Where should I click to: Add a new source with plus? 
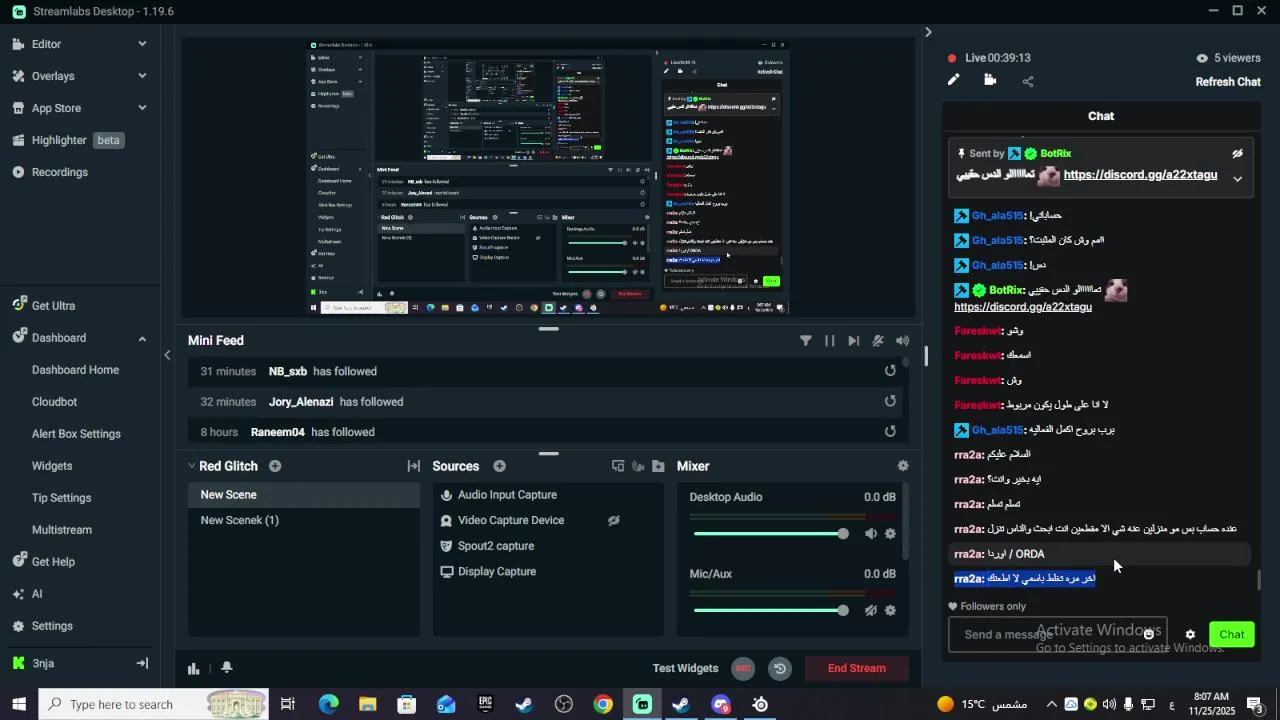tap(499, 466)
